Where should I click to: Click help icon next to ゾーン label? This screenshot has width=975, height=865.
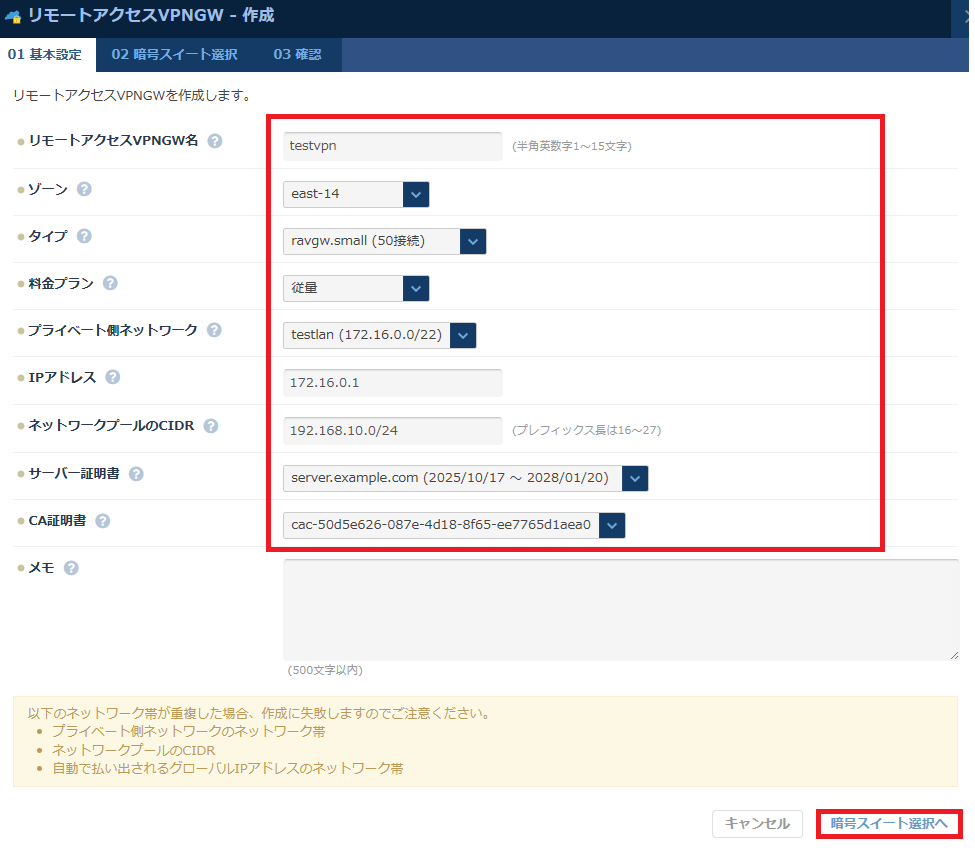[x=85, y=188]
